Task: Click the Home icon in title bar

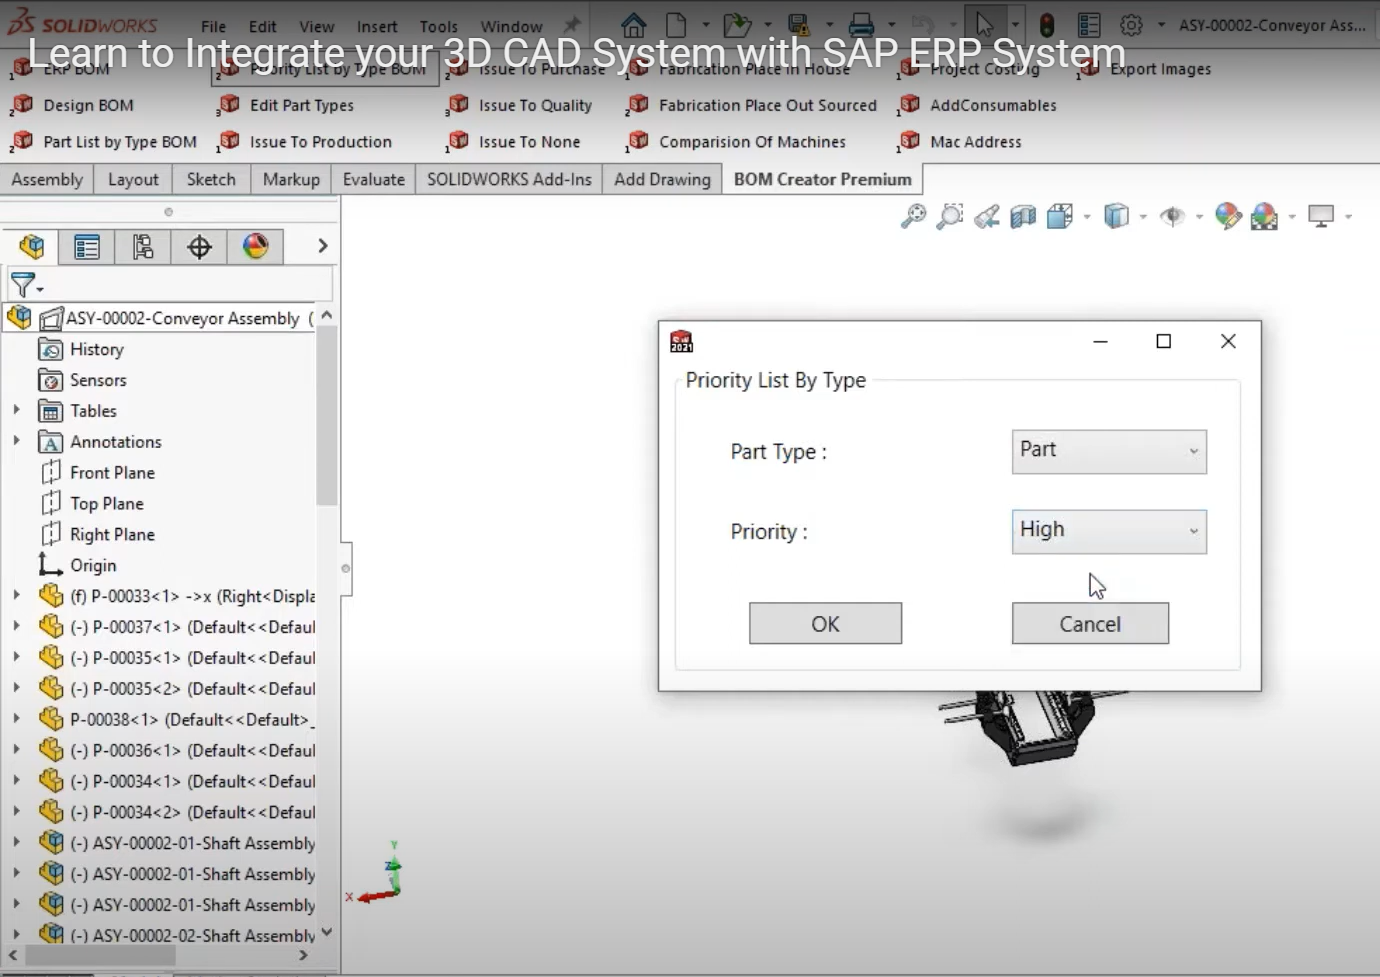Action: click(633, 25)
